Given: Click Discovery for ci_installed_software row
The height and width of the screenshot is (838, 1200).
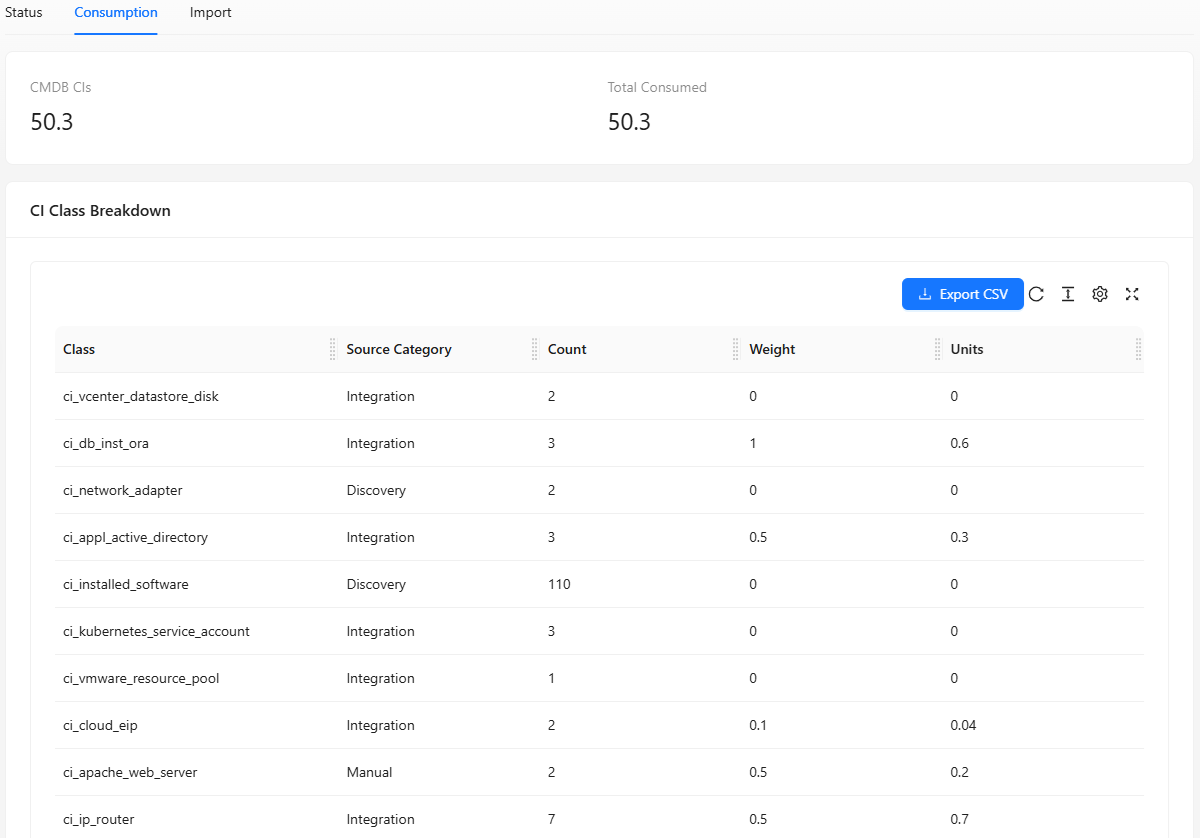Looking at the screenshot, I should (376, 584).
